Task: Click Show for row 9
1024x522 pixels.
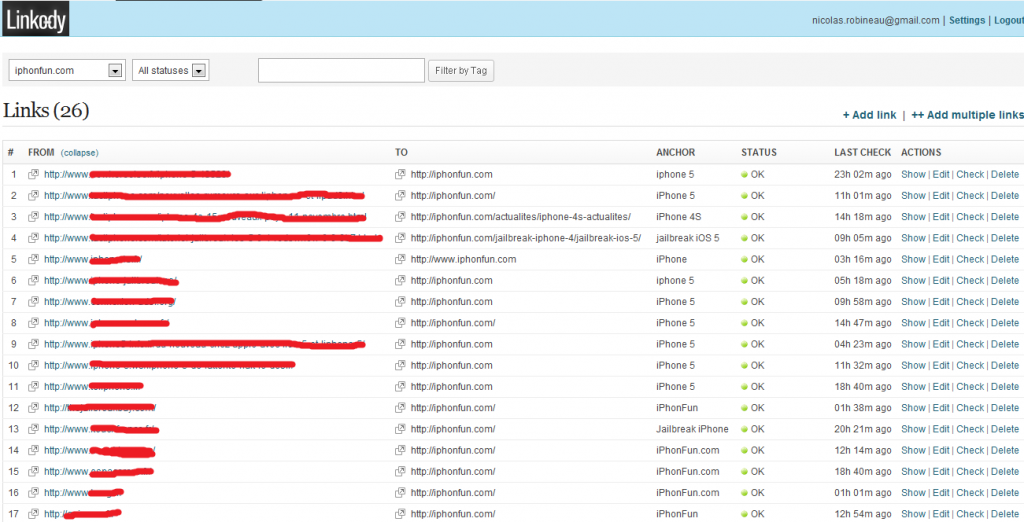Action: 913,344
